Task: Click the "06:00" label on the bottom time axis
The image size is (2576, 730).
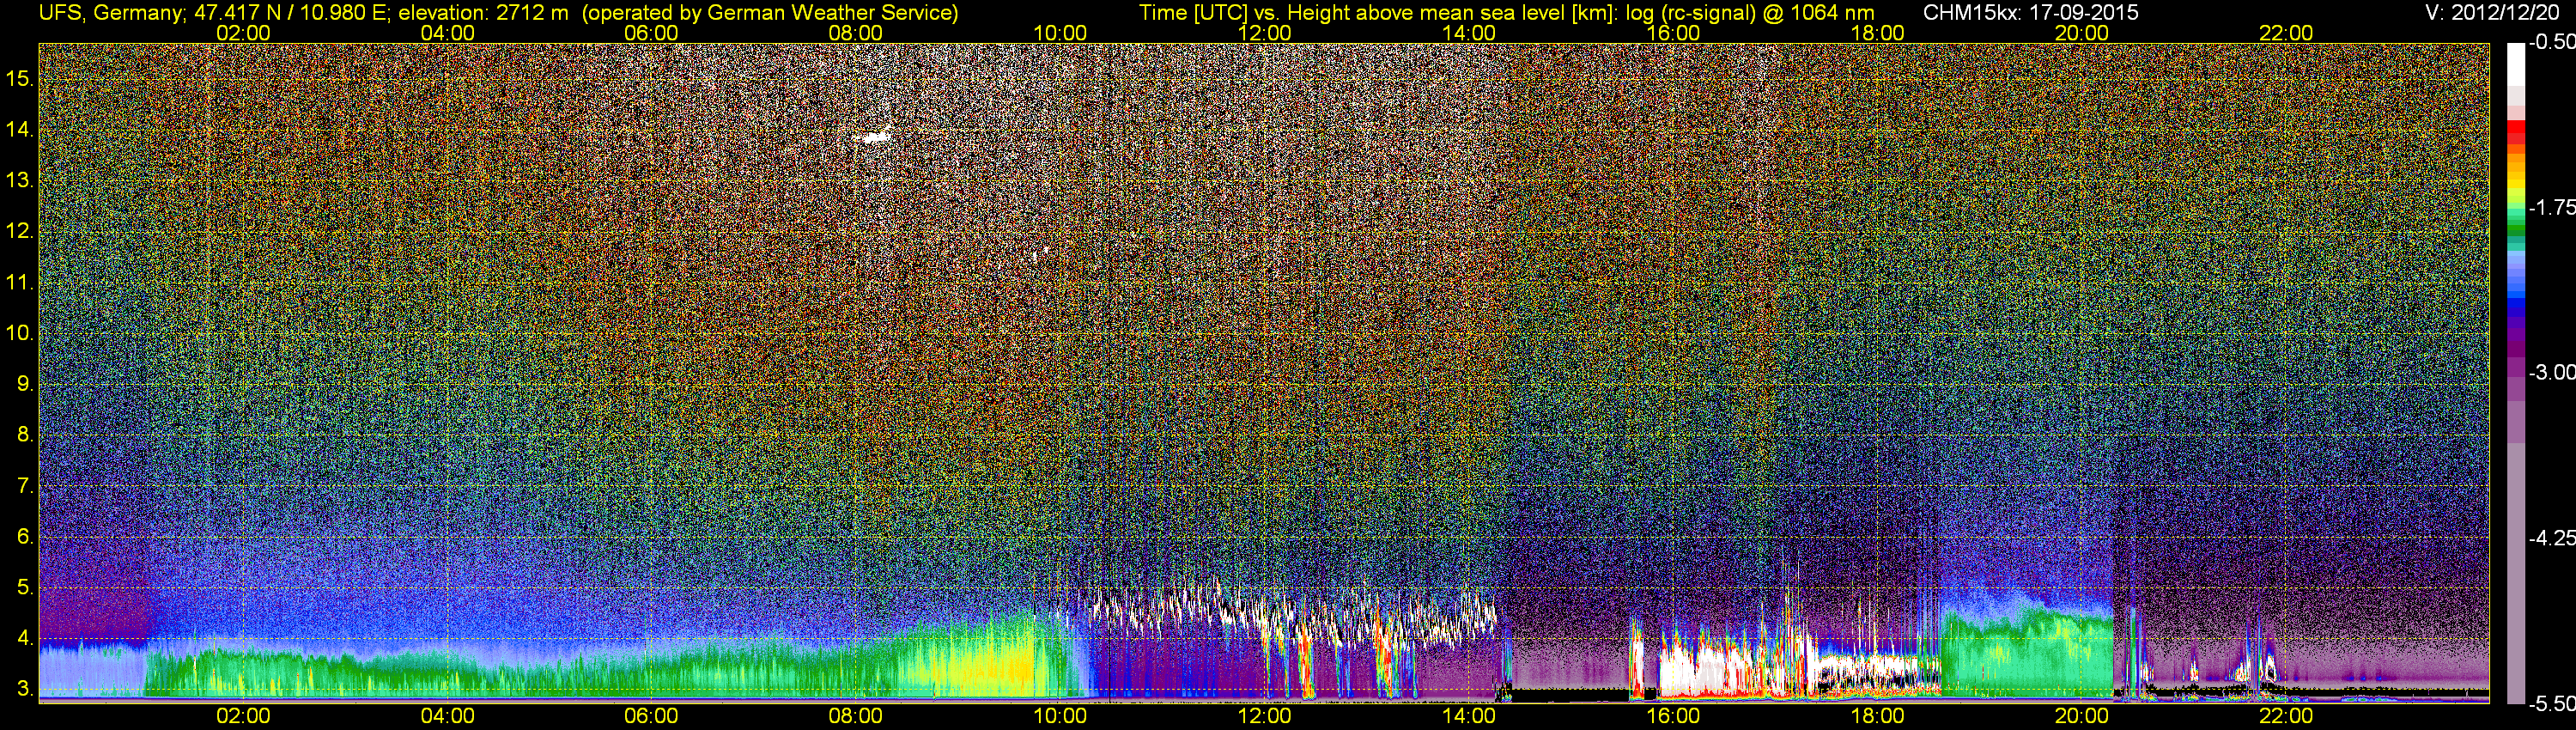Action: (651, 716)
